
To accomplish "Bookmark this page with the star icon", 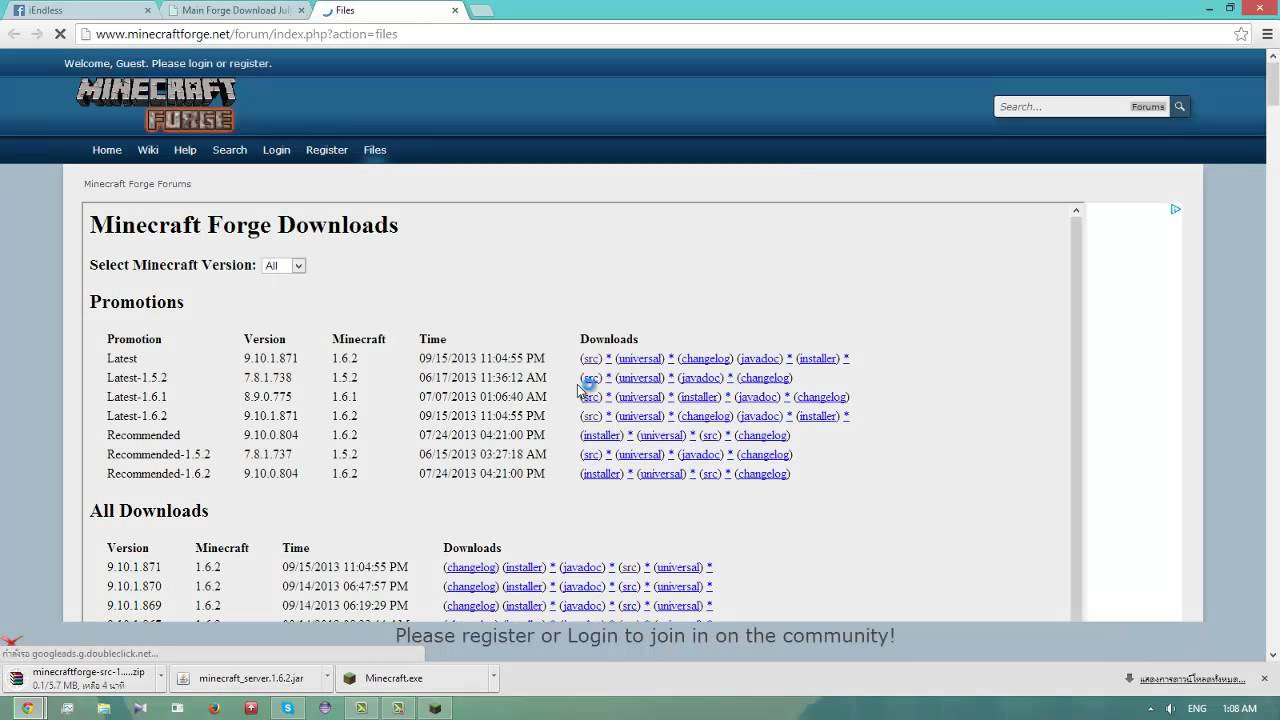I will tap(1241, 34).
